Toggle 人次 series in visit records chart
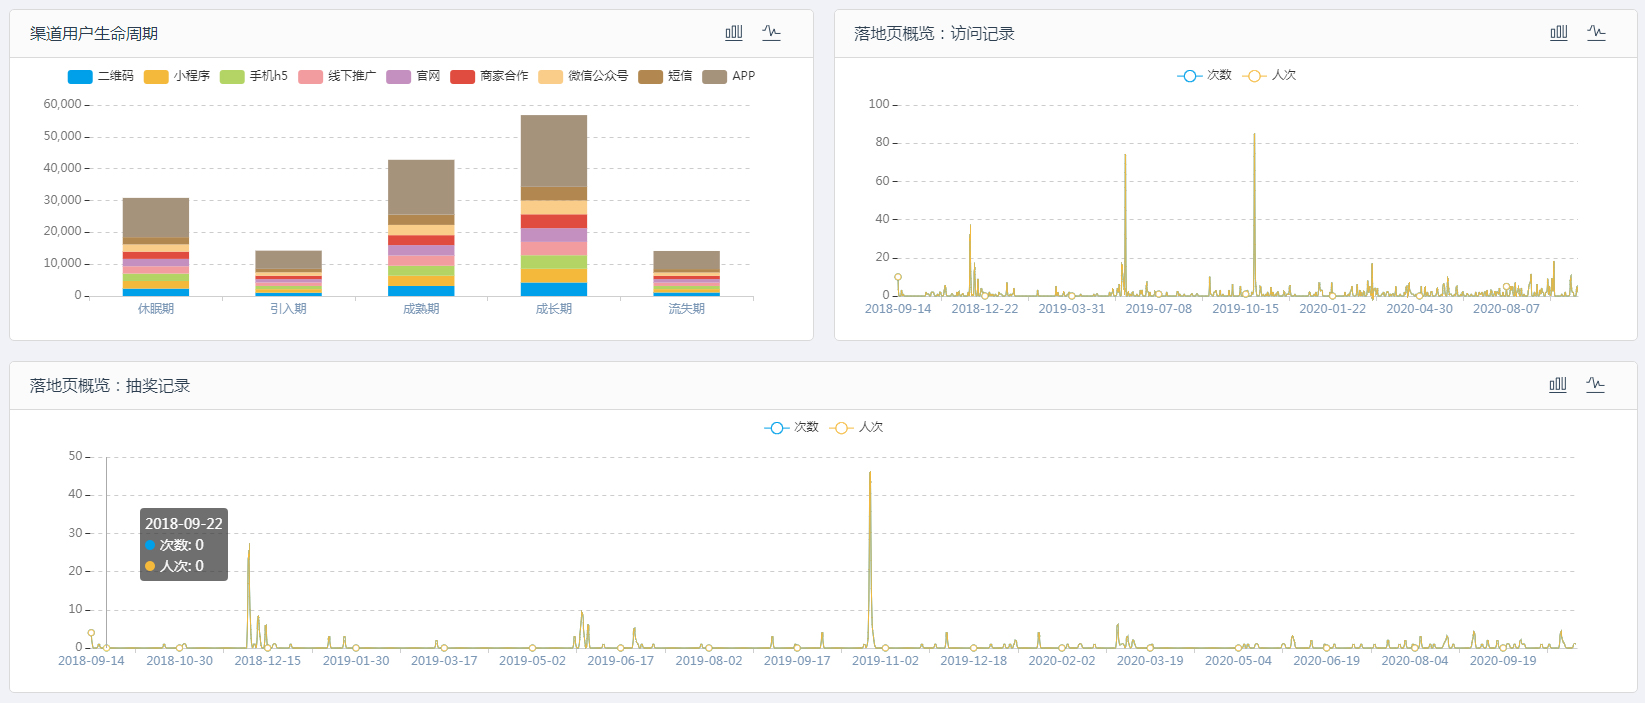Viewport: 1645px width, 703px height. click(x=1270, y=75)
